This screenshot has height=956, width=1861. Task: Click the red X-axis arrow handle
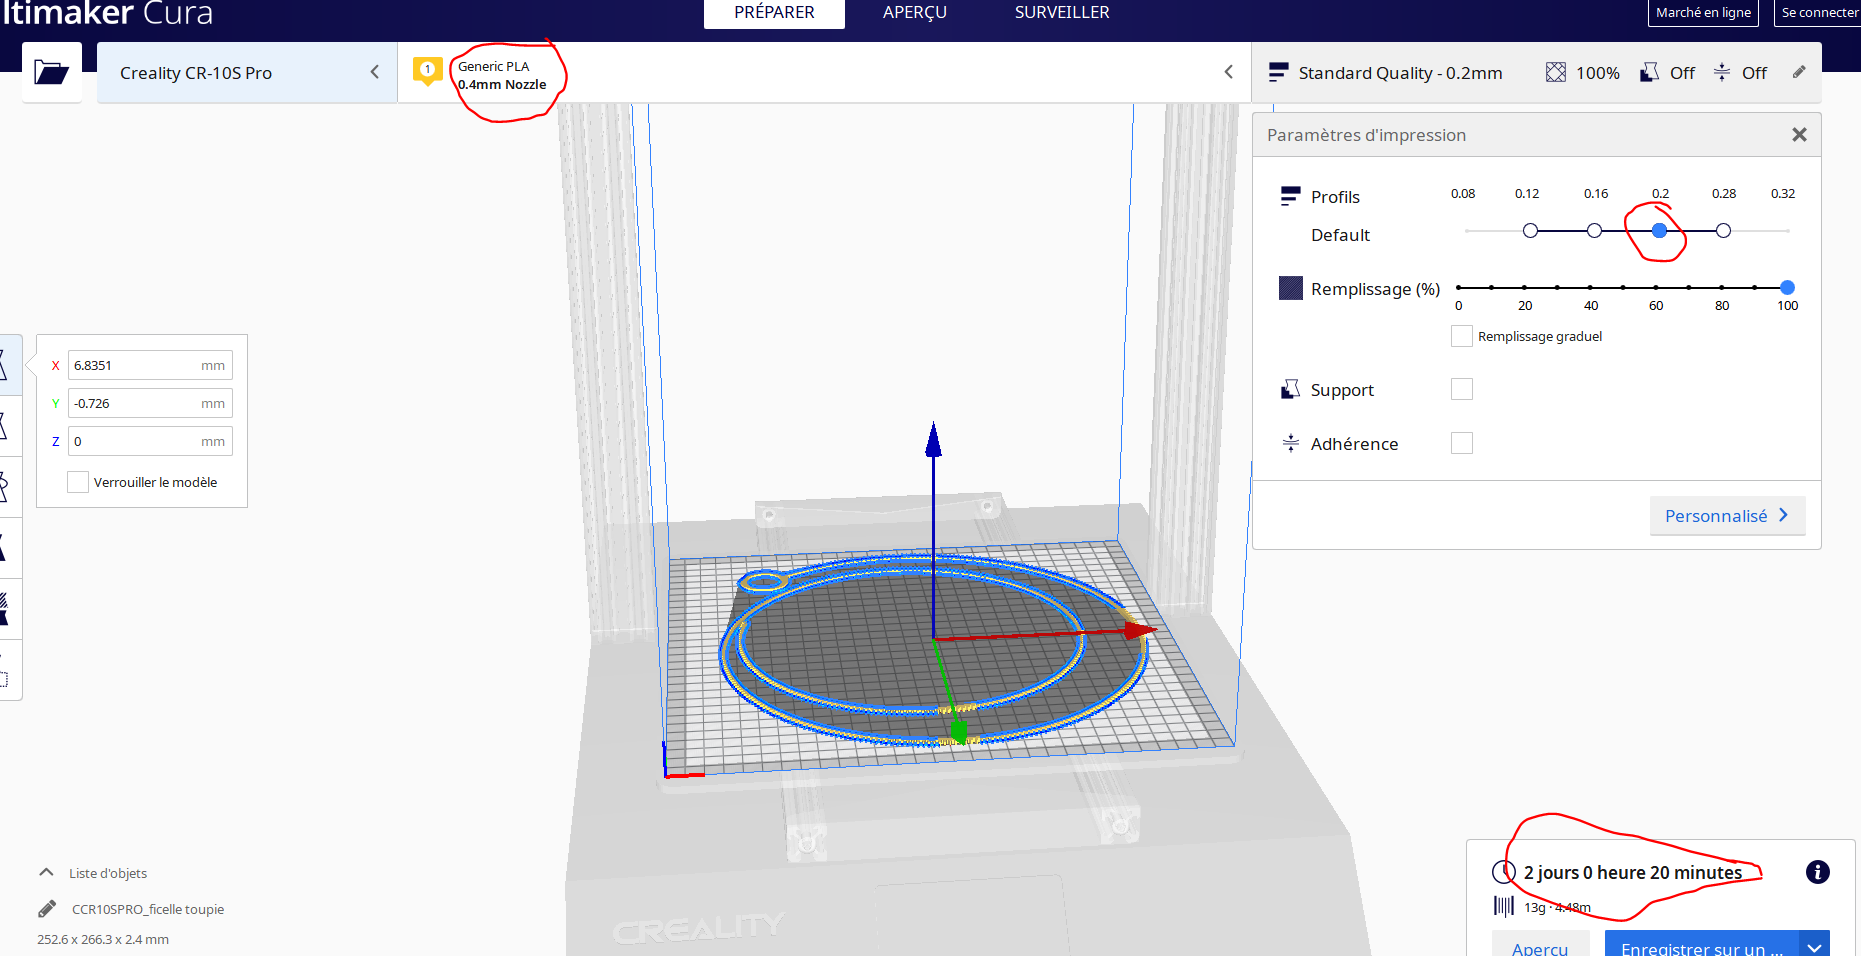(1139, 630)
